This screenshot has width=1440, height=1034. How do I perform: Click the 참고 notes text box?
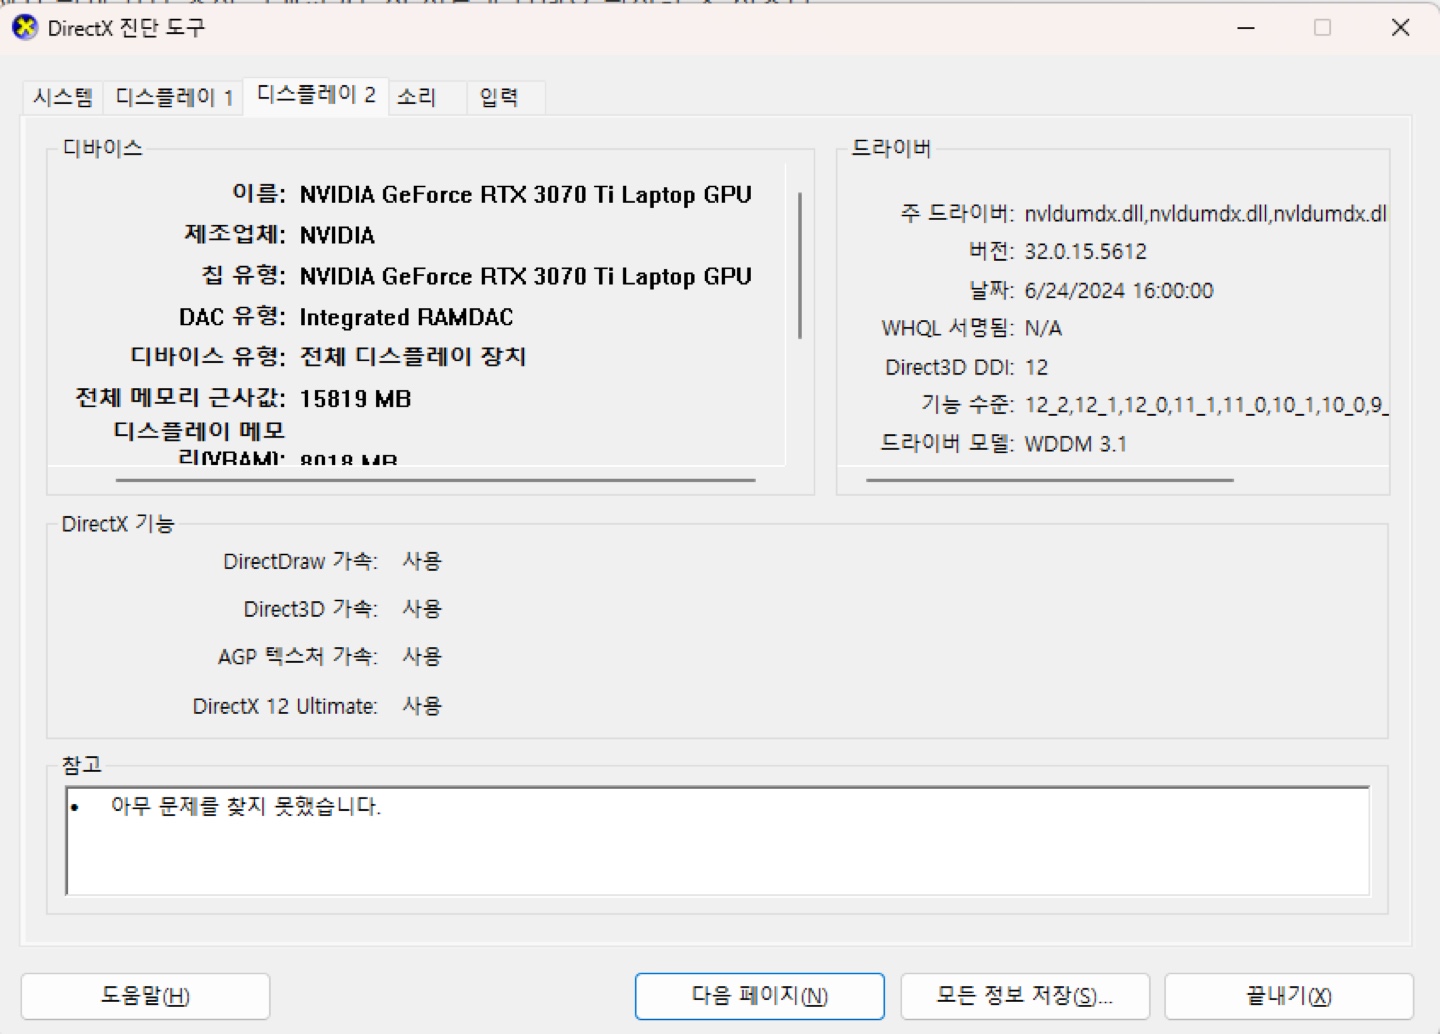[717, 841]
